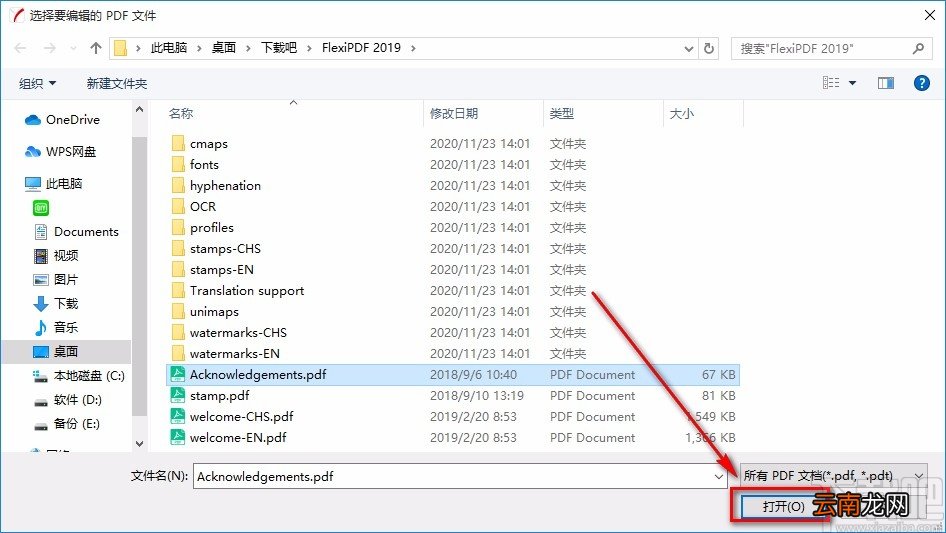The height and width of the screenshot is (533, 946).
Task: Go up one folder level
Action: point(95,48)
